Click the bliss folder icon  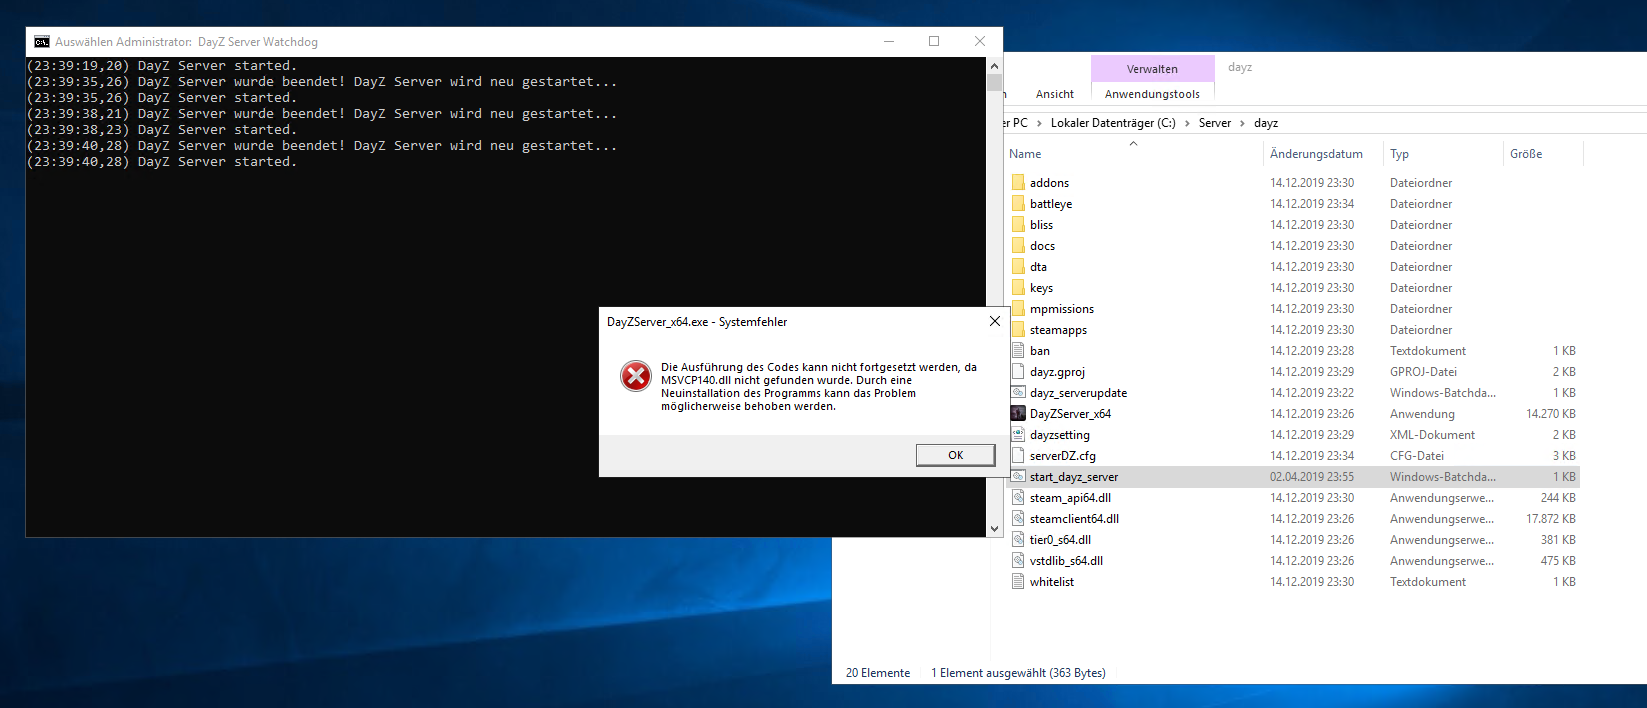click(x=1018, y=224)
